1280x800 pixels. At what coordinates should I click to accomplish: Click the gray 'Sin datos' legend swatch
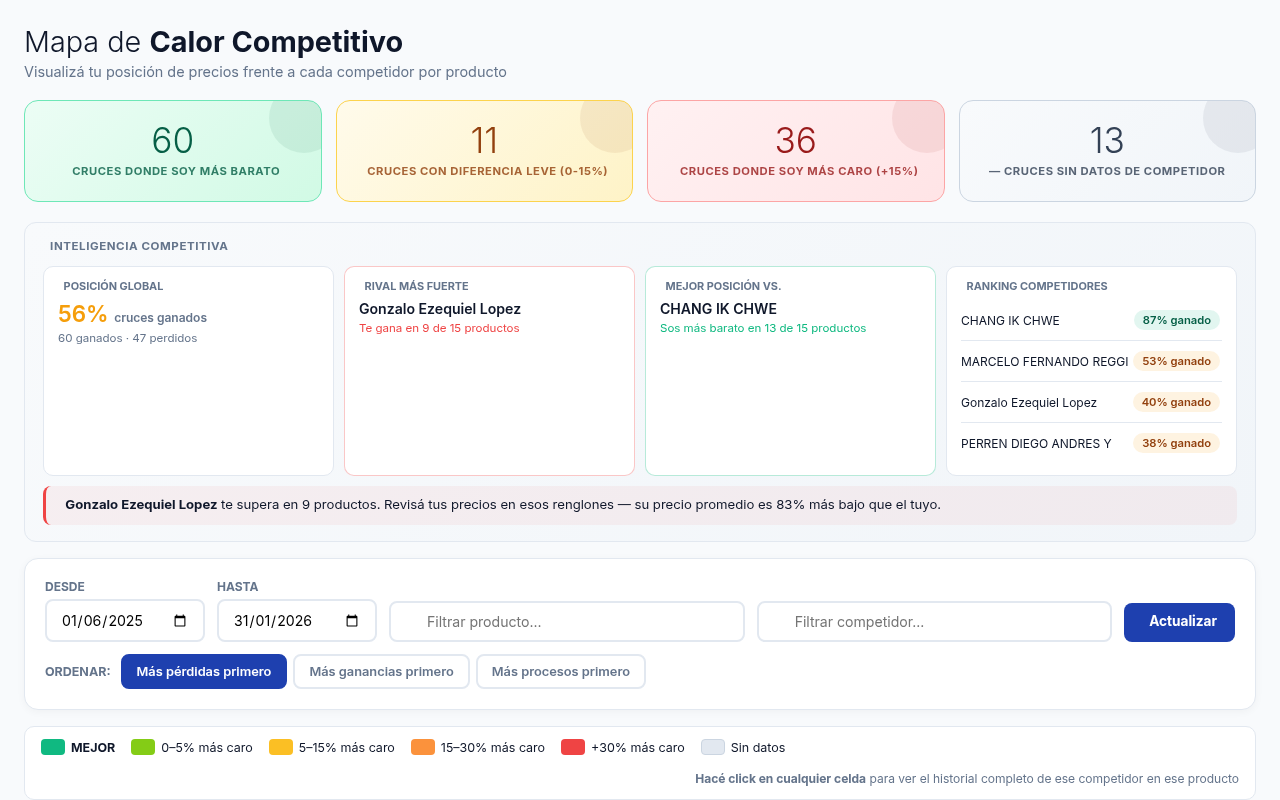point(713,747)
